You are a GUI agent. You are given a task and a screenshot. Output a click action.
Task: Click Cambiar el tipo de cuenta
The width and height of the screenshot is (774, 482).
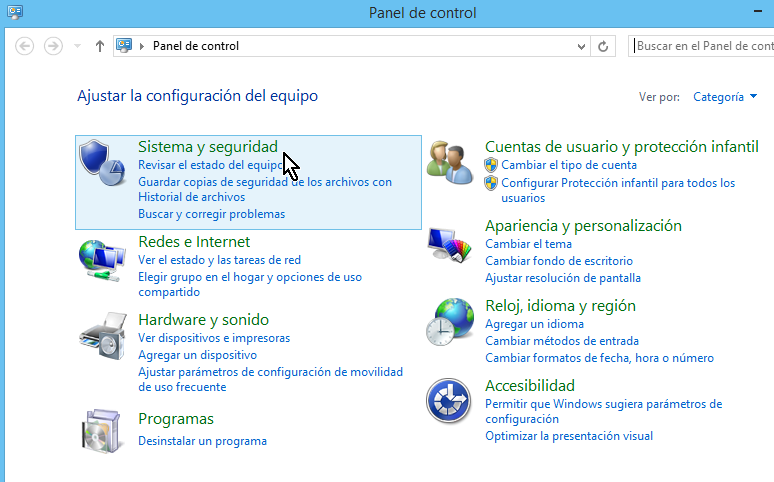[569, 165]
